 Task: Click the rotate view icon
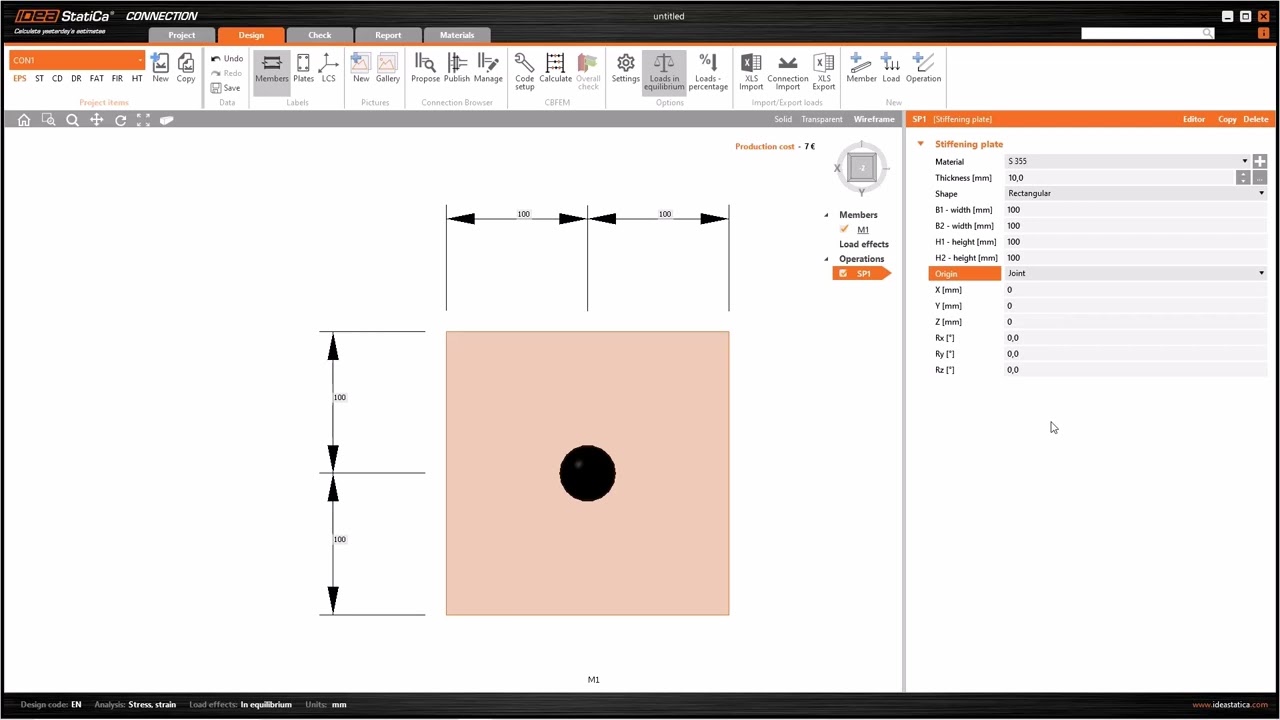click(120, 120)
